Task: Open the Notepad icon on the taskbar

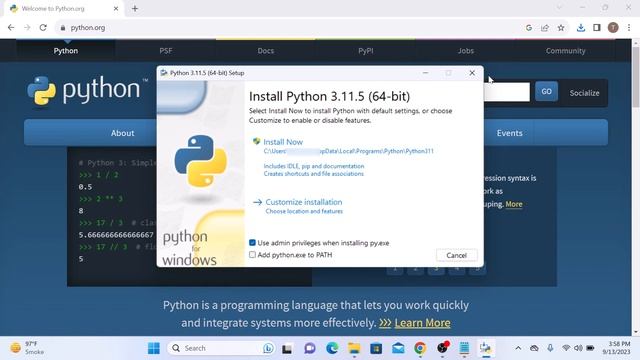Action: tap(464, 348)
